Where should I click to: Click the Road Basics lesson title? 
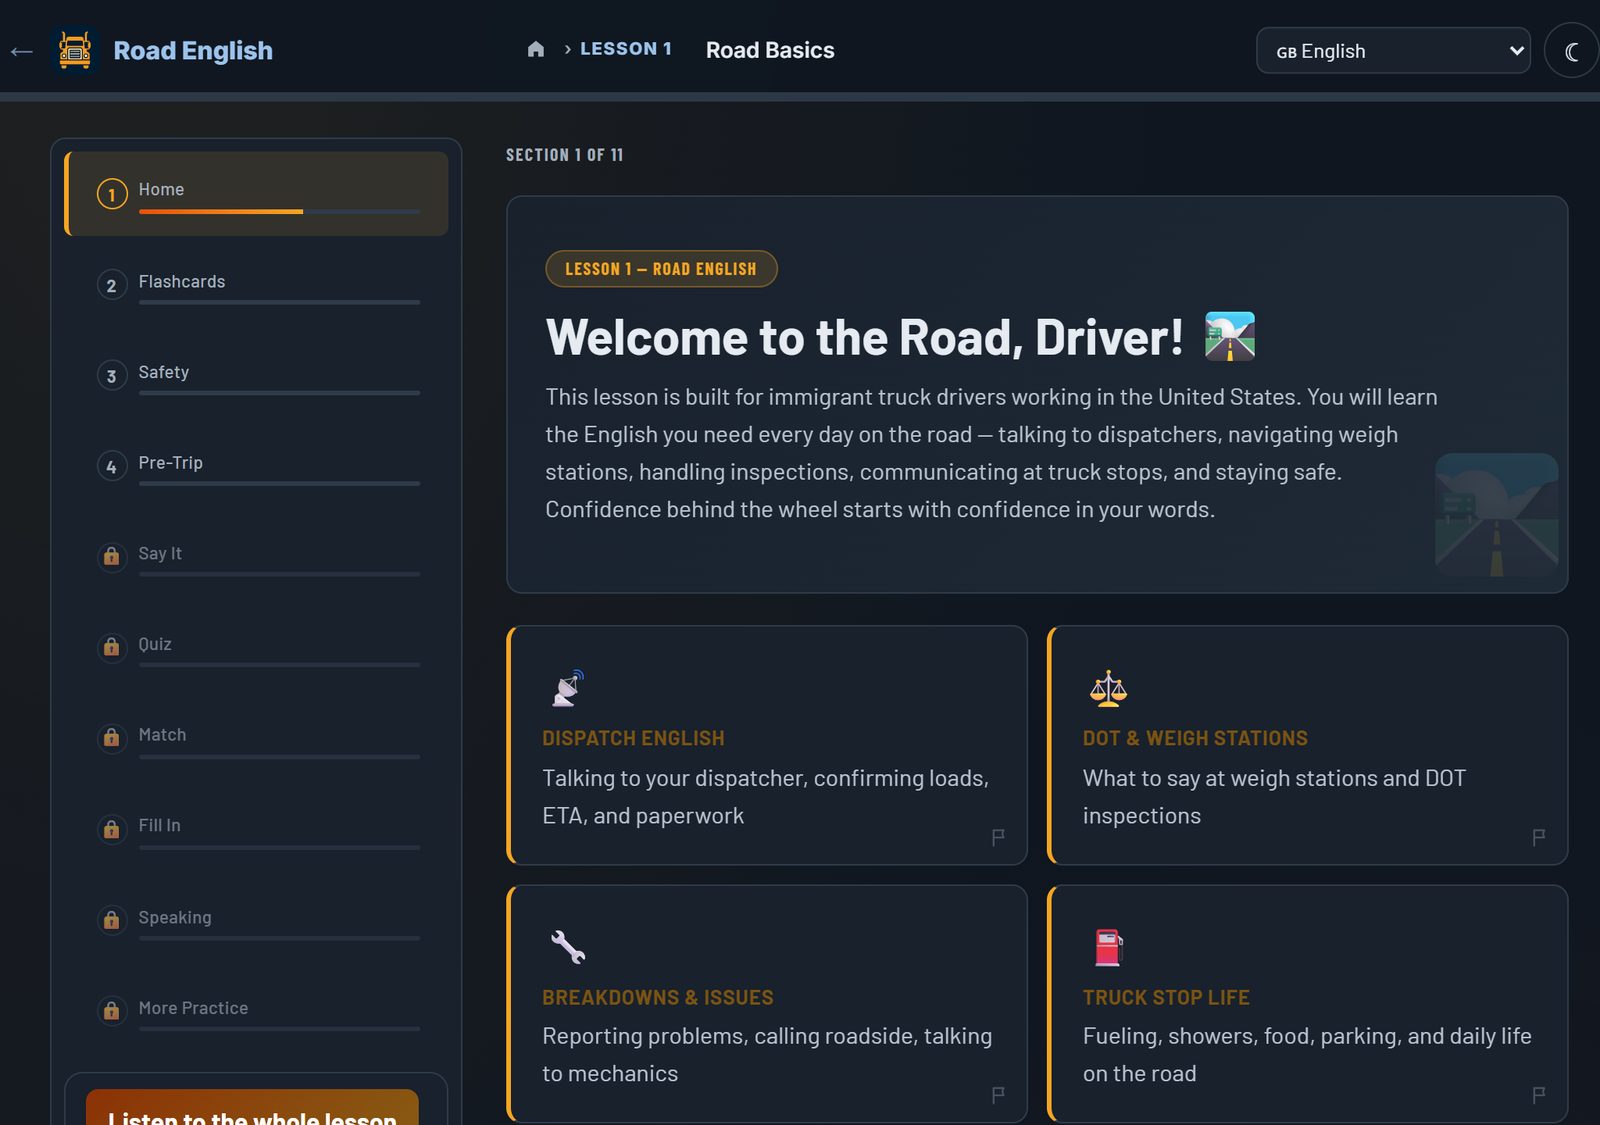pos(770,50)
